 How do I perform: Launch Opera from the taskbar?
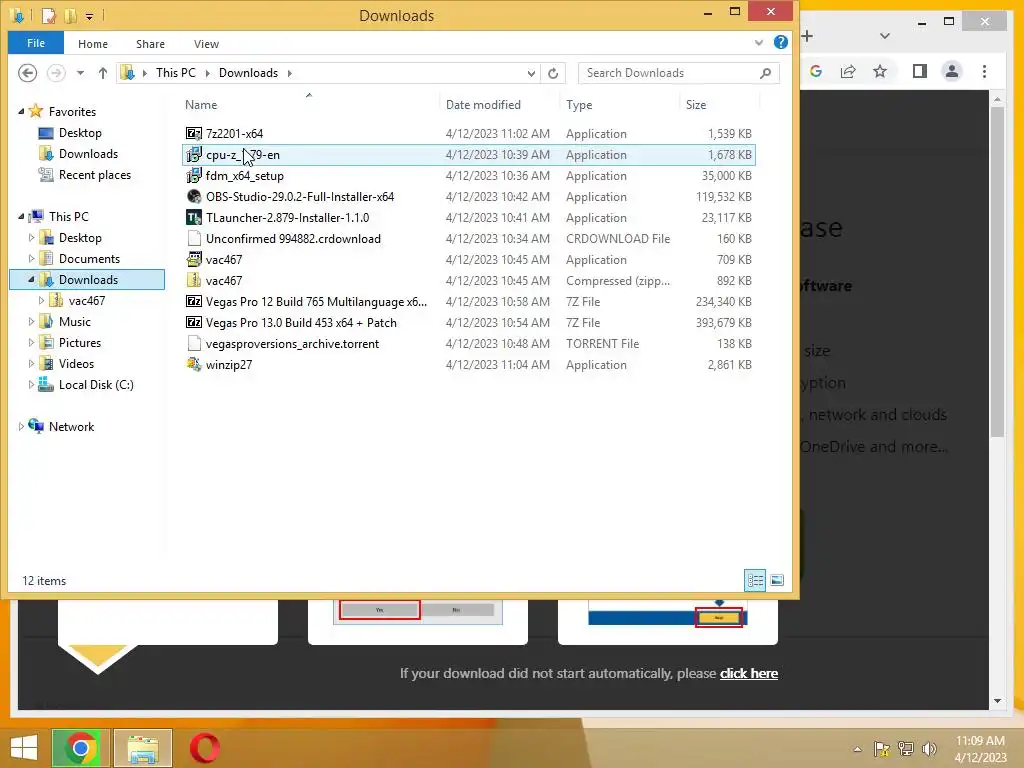click(204, 748)
